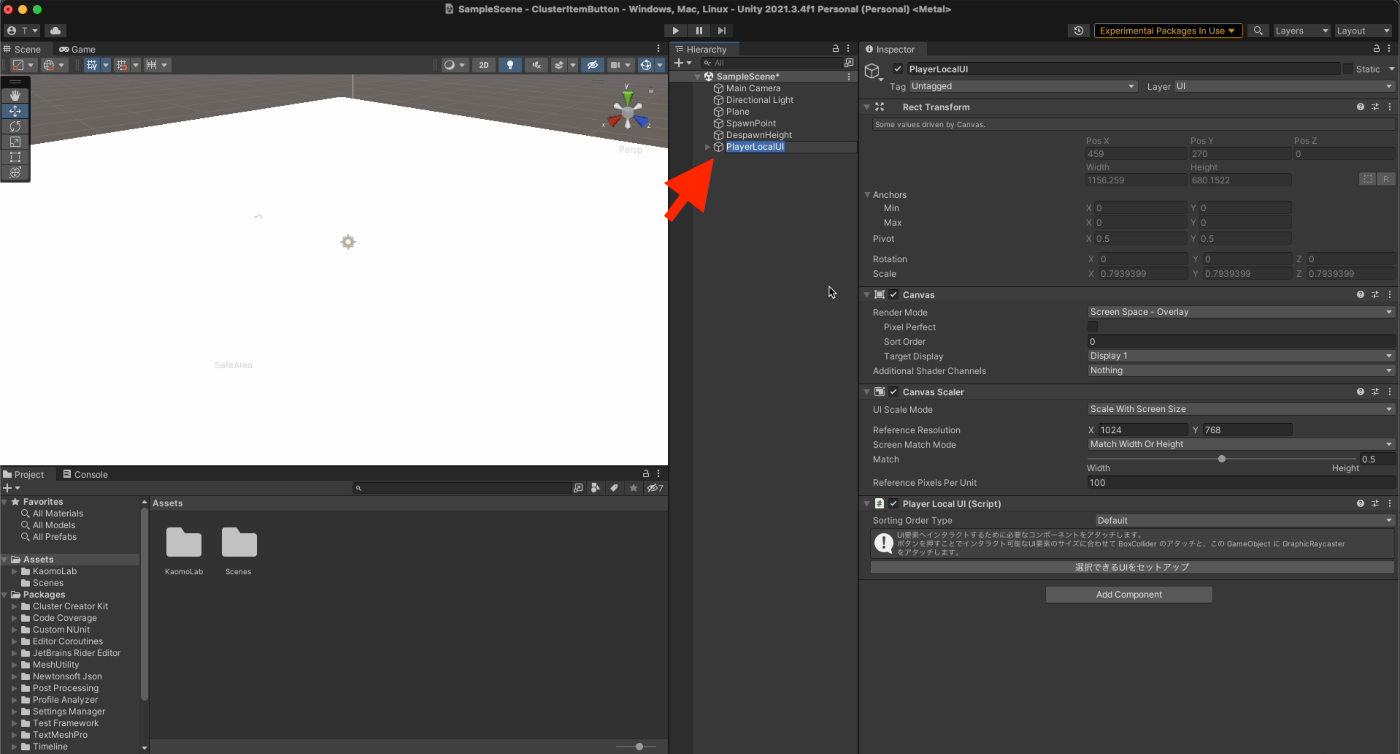Open Experimental Packages In Use dropdown
Viewport: 1400px width, 754px height.
[1168, 31]
